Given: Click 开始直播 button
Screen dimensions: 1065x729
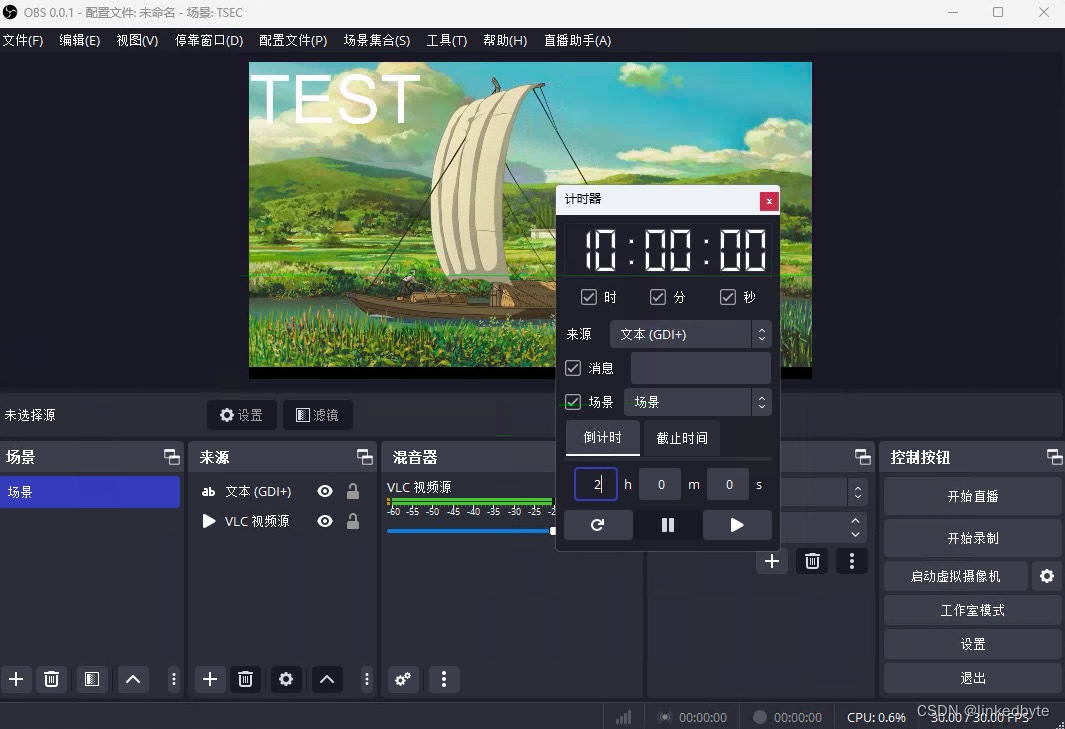Looking at the screenshot, I should pyautogui.click(x=973, y=496).
